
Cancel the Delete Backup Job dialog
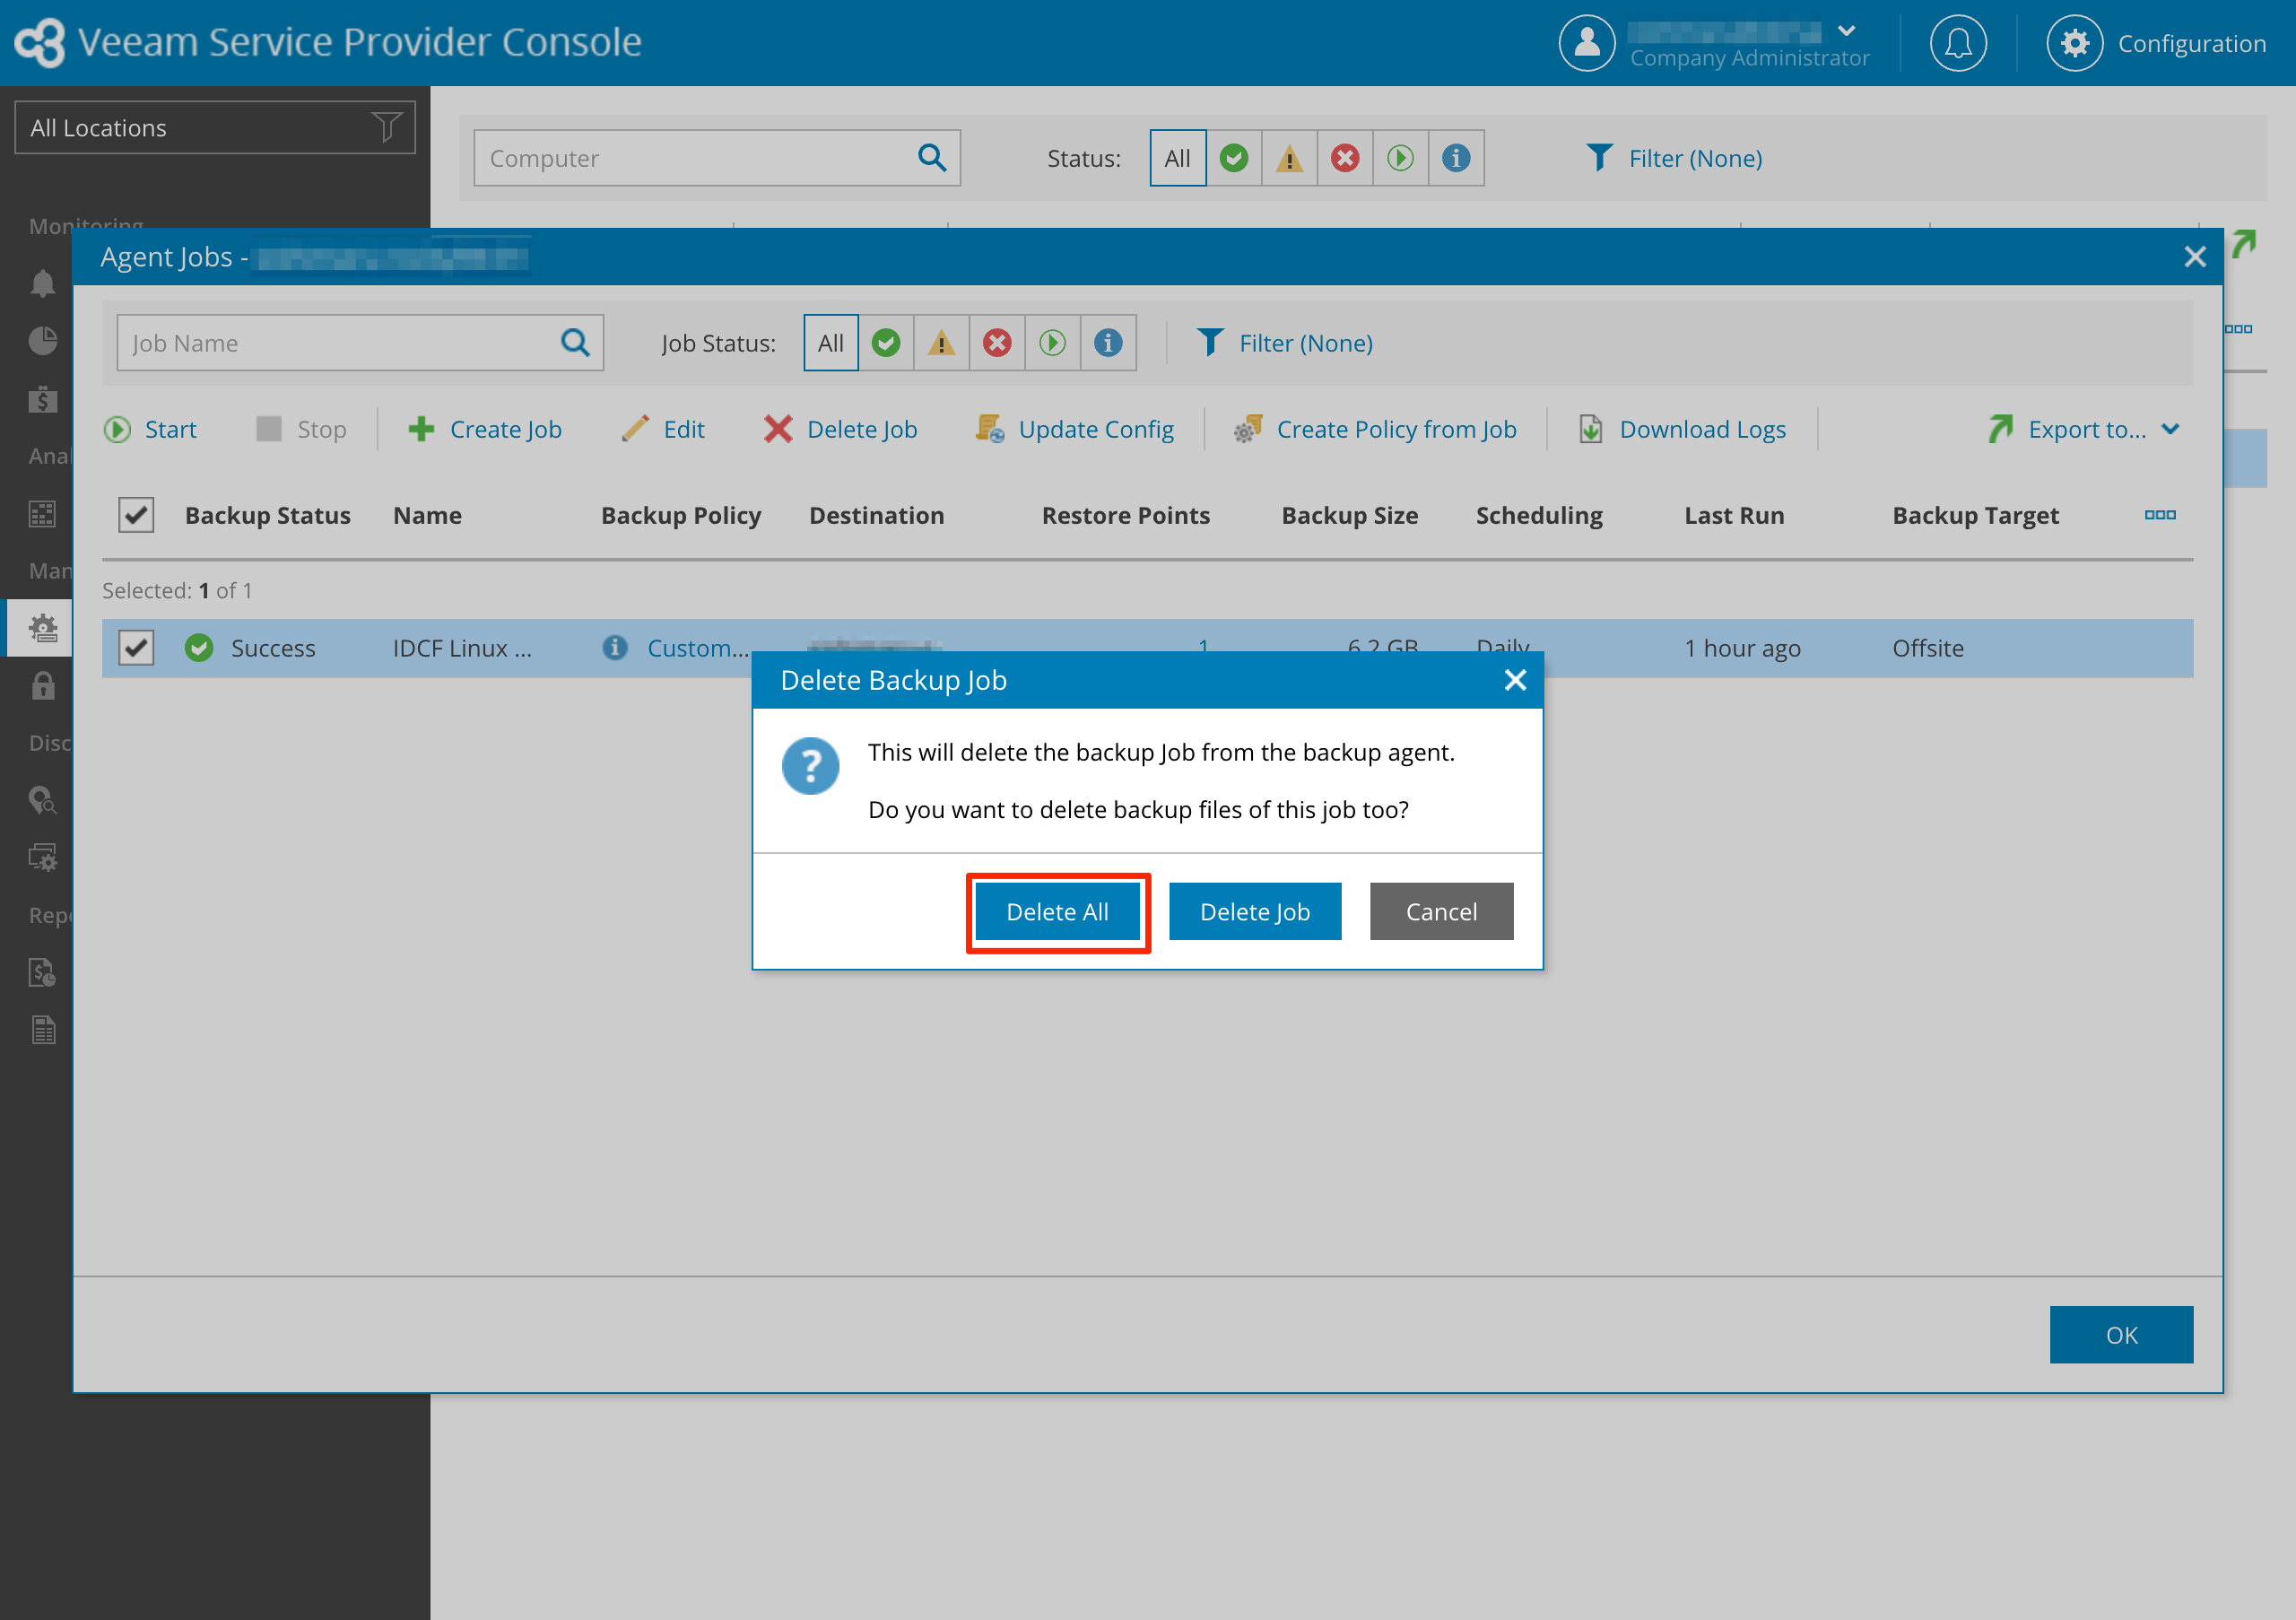(1441, 912)
